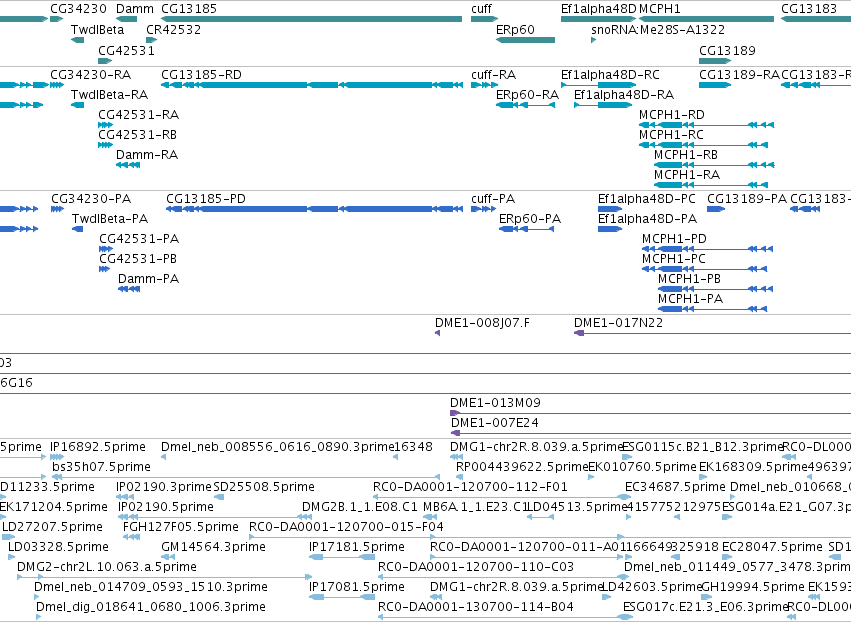Click the MCPH1-RB transcript label
The width and height of the screenshot is (851, 622).
[x=686, y=155]
